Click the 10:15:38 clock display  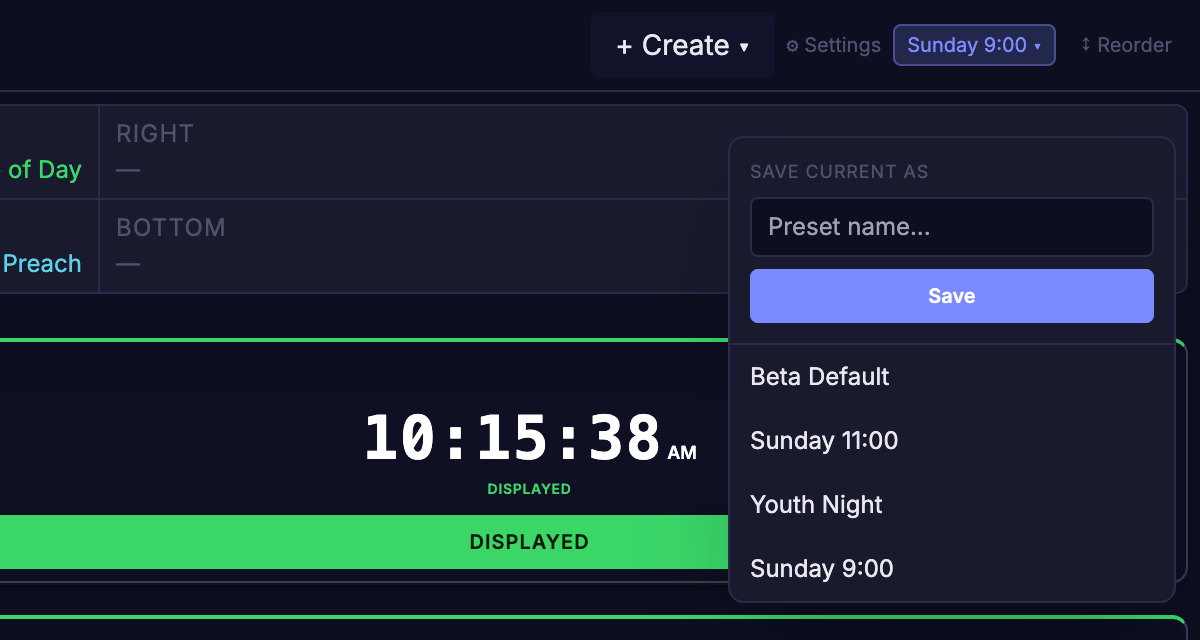pos(529,440)
